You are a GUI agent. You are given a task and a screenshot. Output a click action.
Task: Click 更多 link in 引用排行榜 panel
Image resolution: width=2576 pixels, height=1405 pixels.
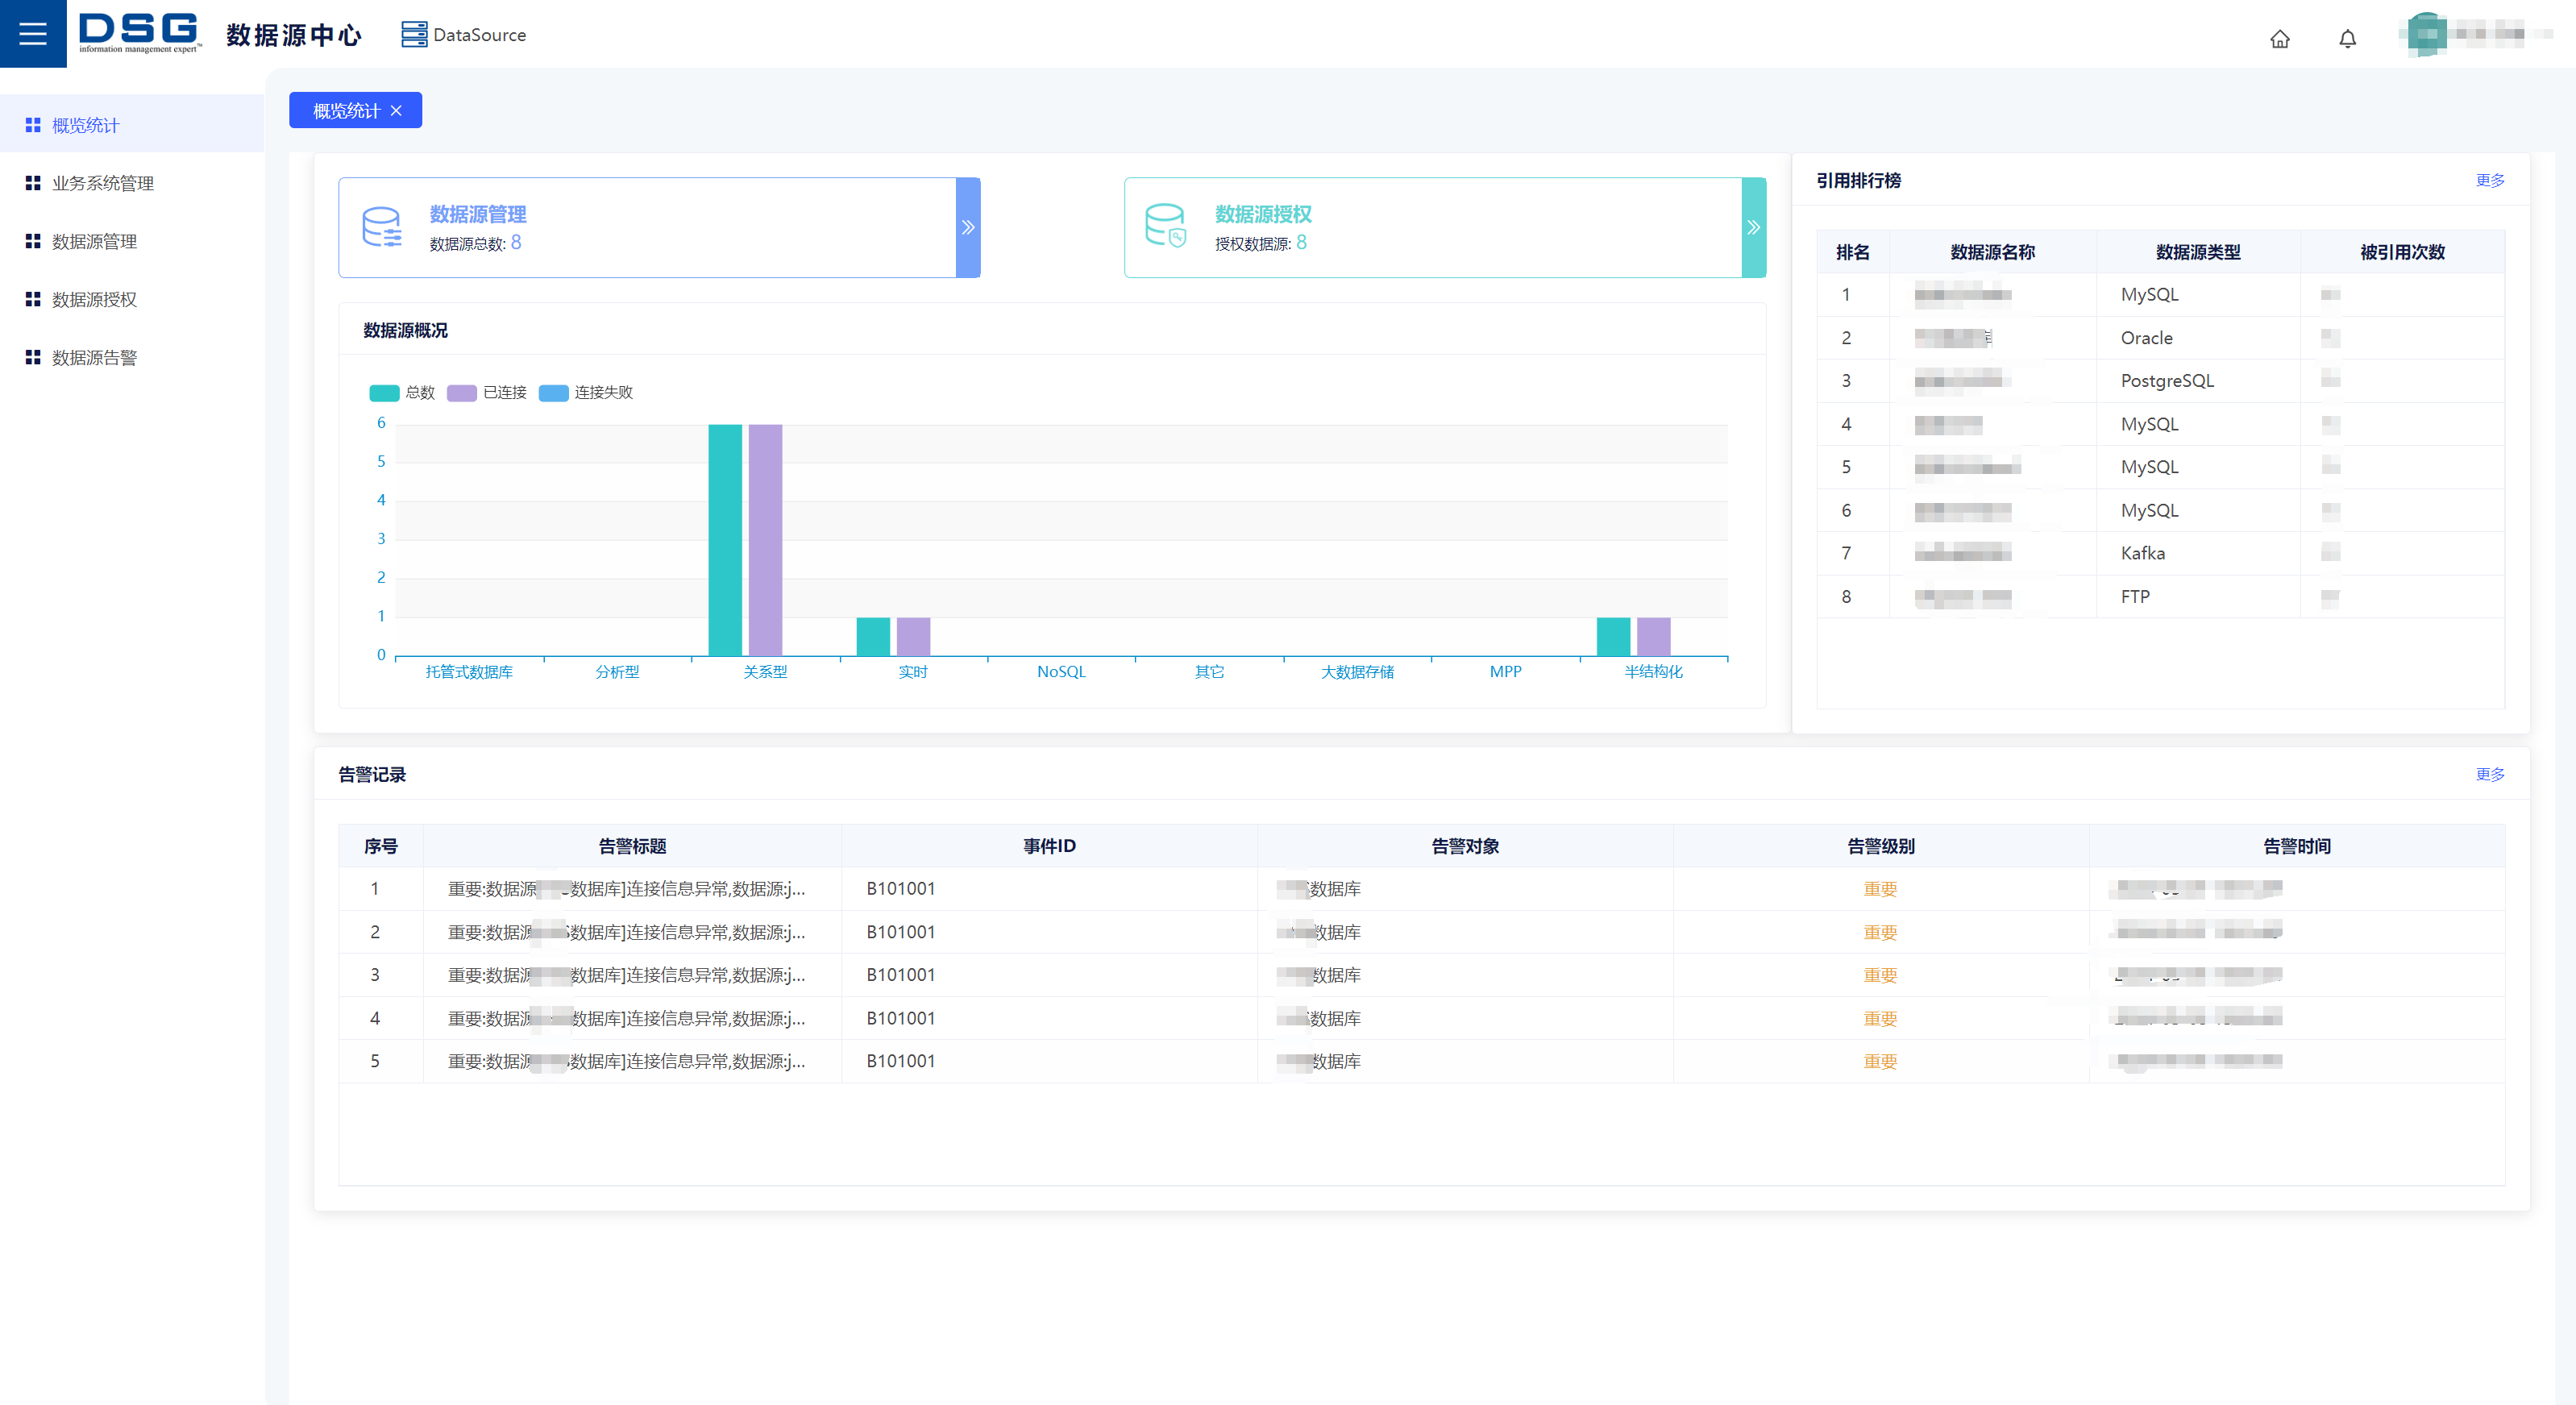tap(2489, 180)
